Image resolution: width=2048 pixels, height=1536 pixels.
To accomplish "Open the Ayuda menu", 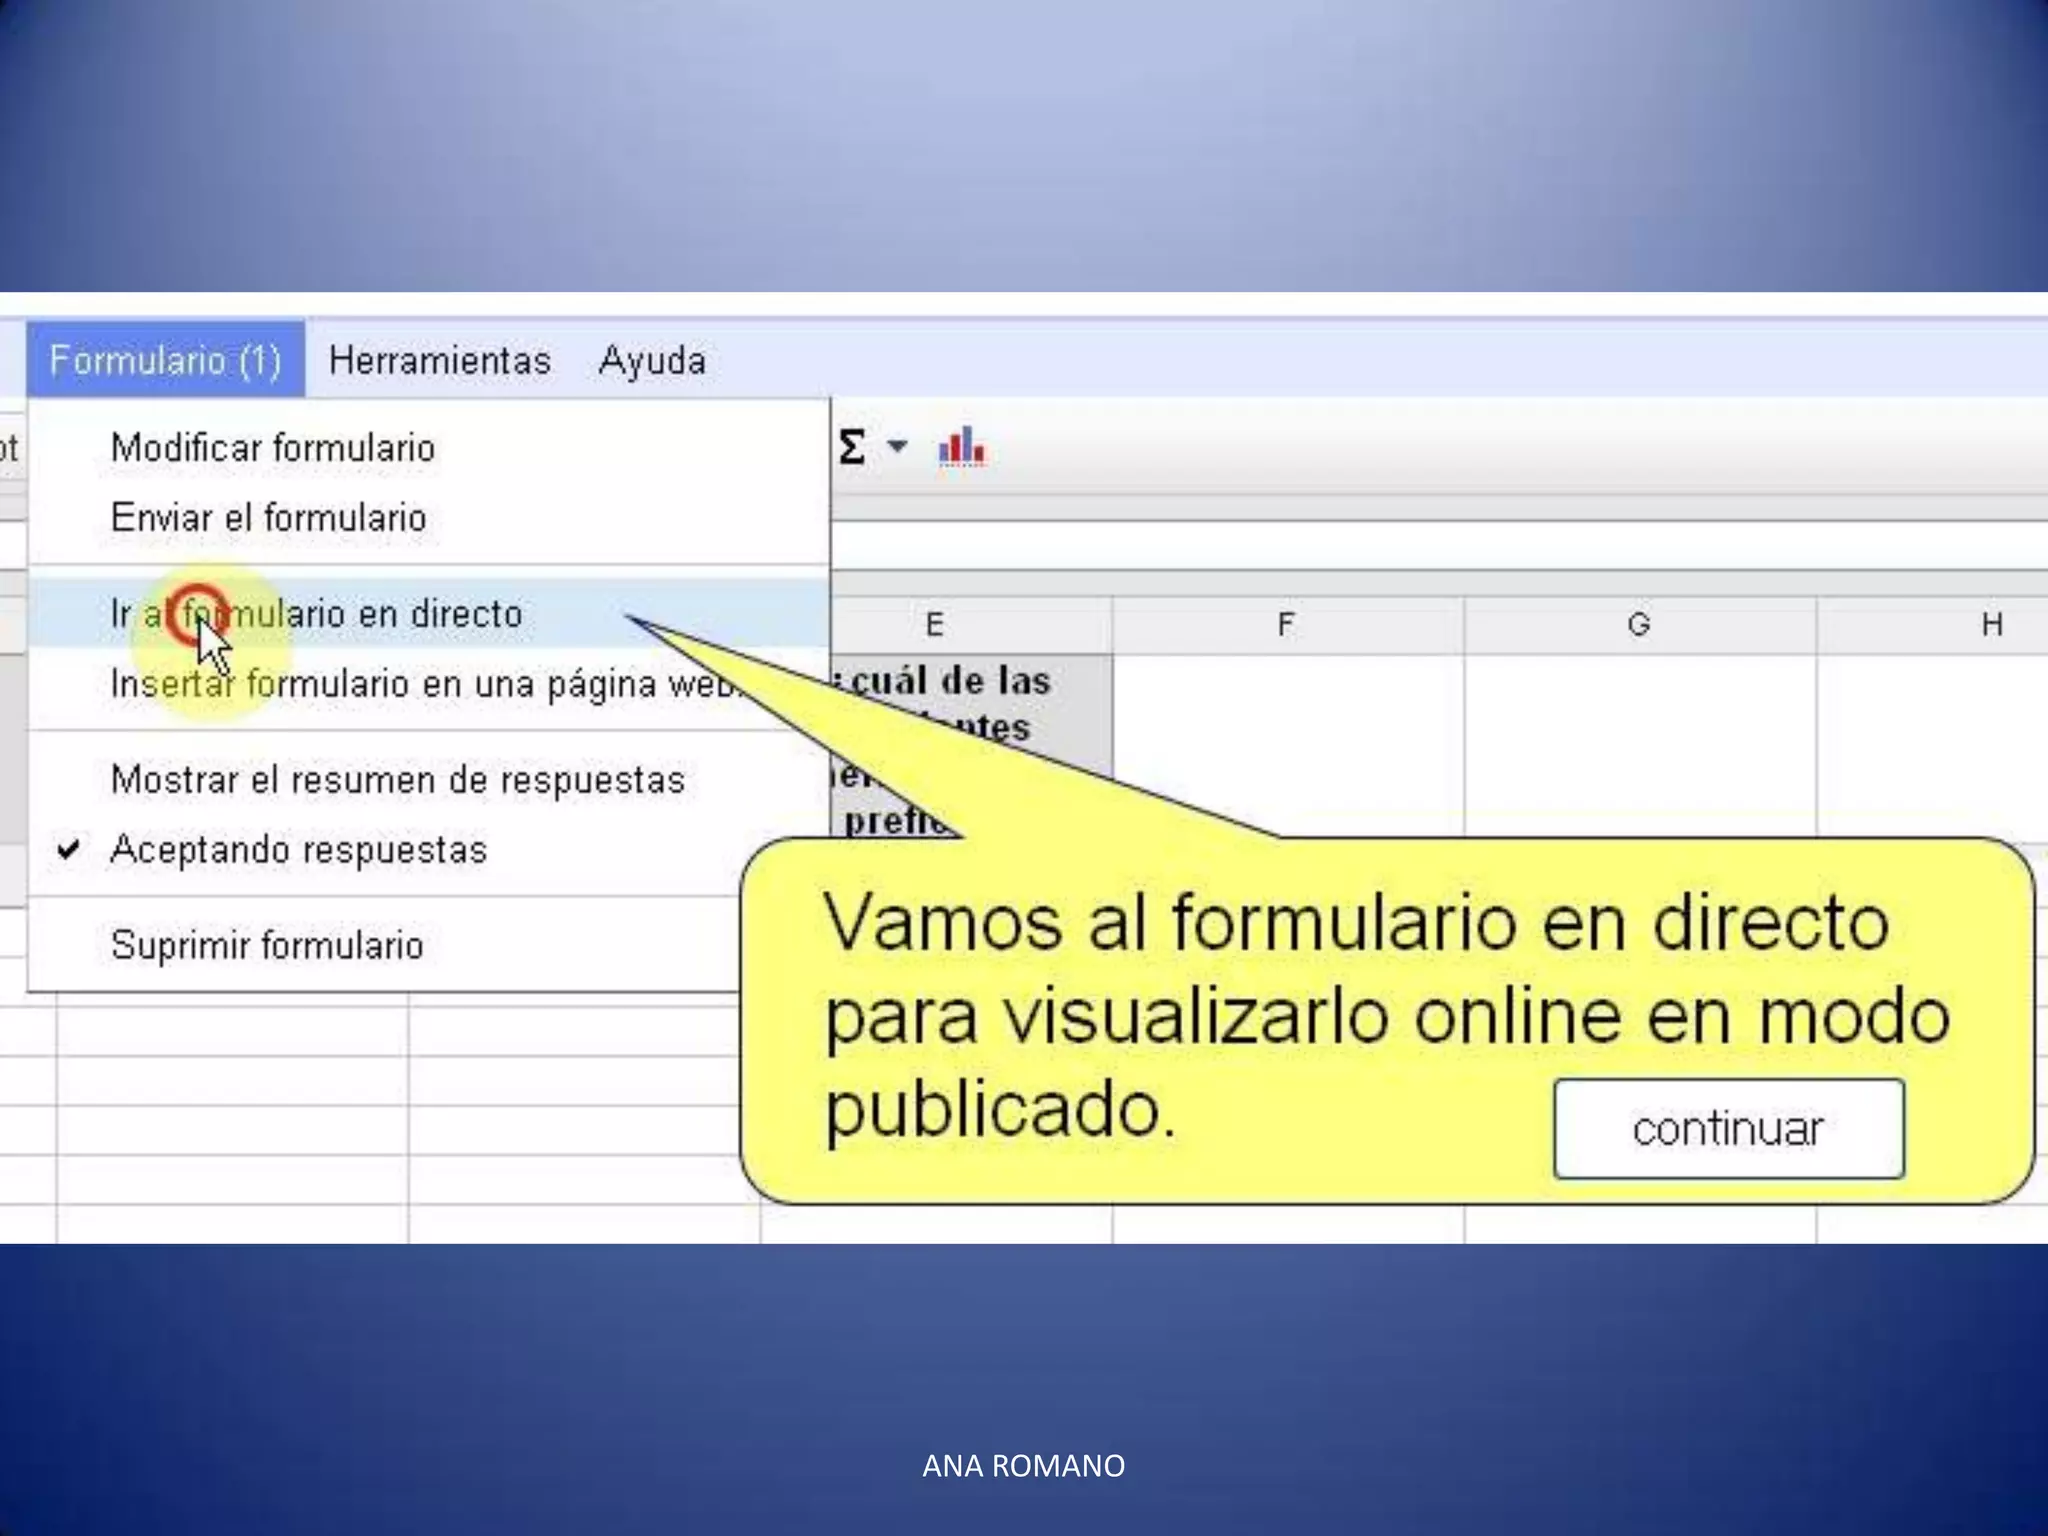I will [652, 360].
